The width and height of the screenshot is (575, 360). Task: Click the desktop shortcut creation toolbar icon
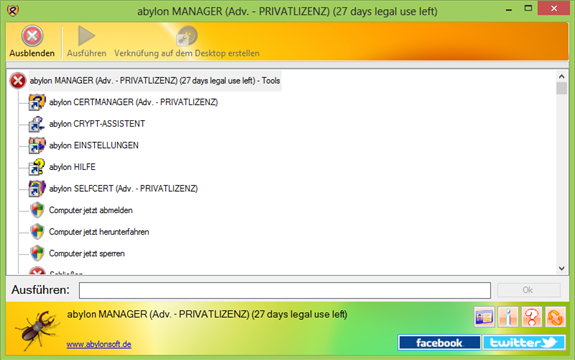click(x=187, y=36)
